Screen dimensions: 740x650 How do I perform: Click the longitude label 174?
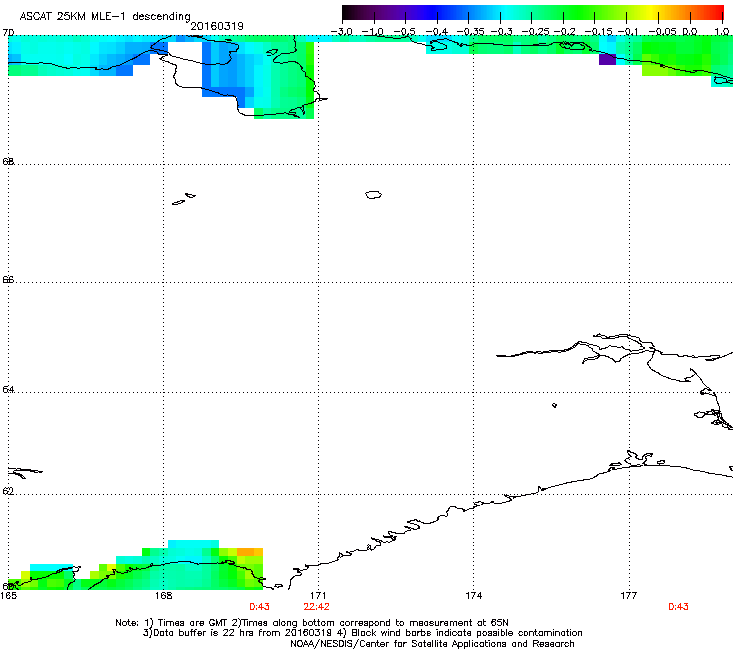point(473,596)
